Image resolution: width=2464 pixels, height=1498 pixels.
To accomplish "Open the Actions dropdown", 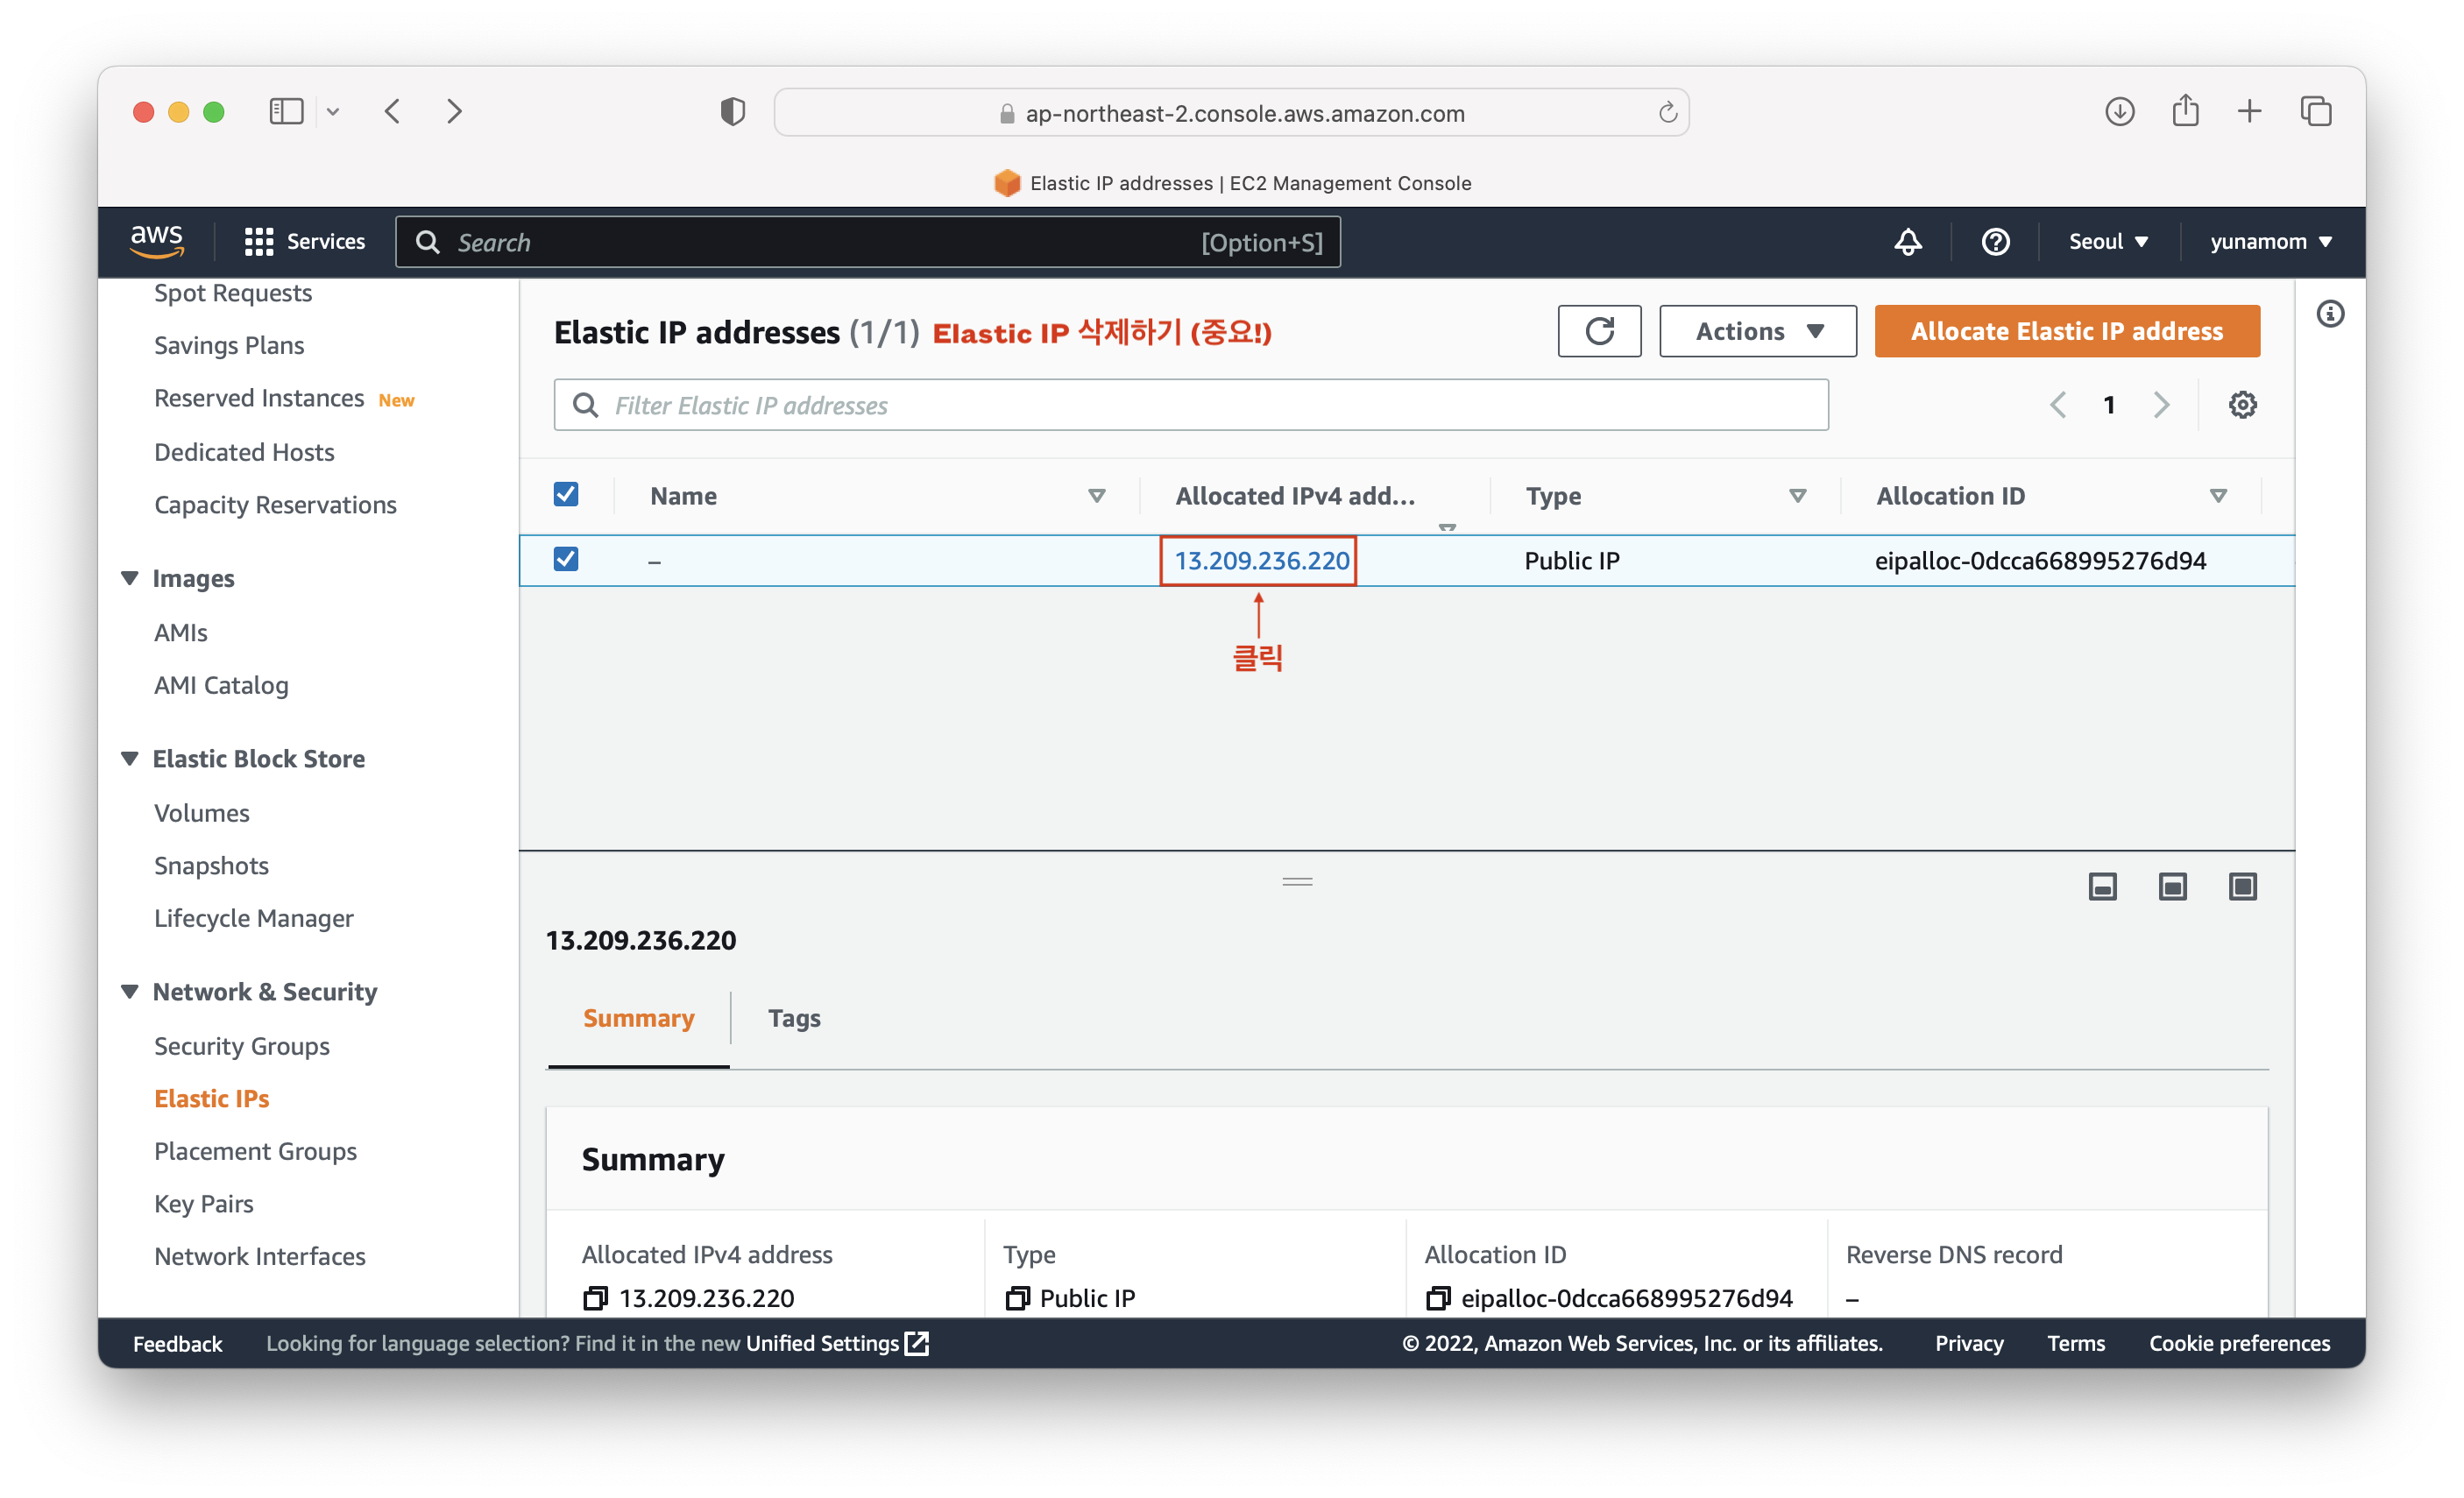I will click(1757, 331).
